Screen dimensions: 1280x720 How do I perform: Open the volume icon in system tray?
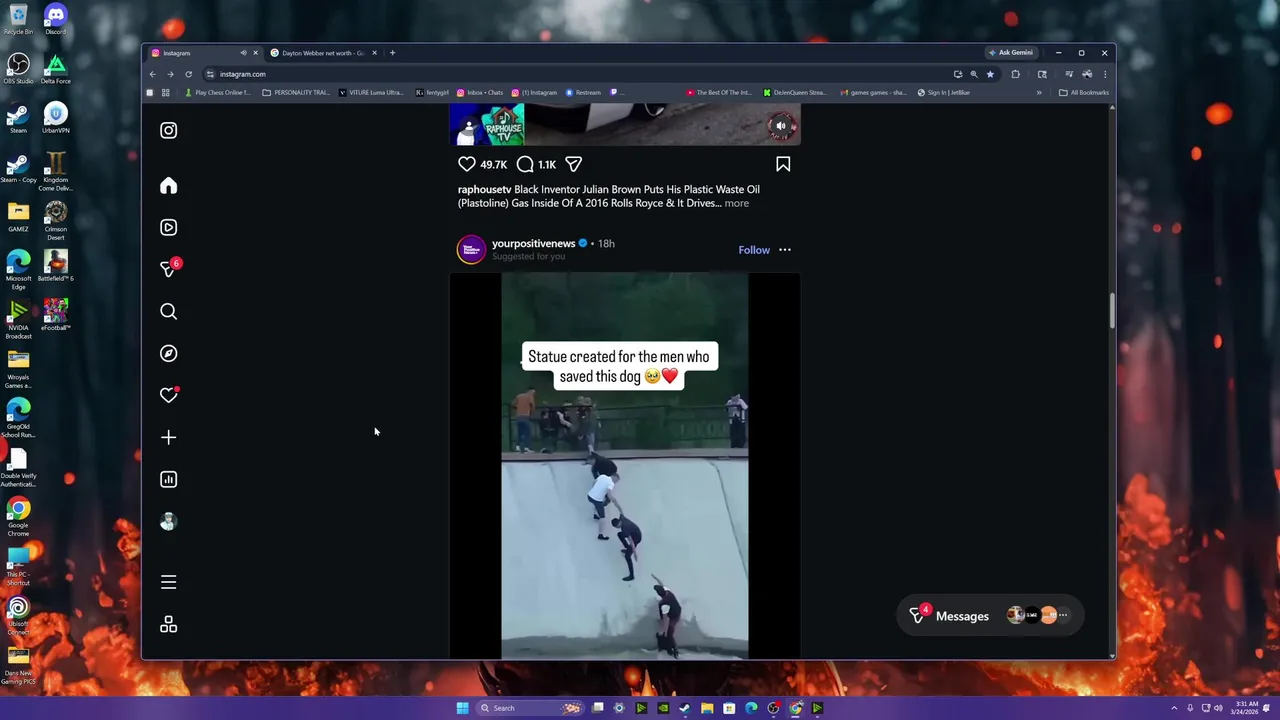tap(1218, 708)
